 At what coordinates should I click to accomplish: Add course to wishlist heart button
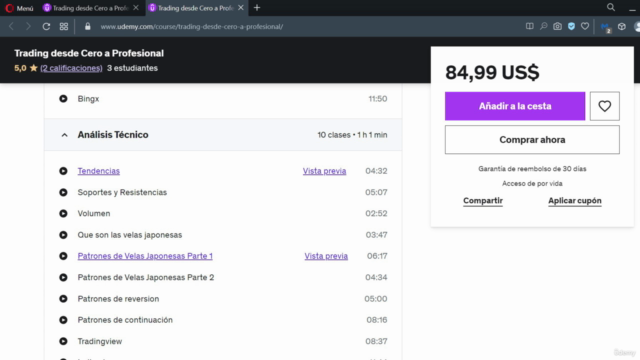[604, 106]
